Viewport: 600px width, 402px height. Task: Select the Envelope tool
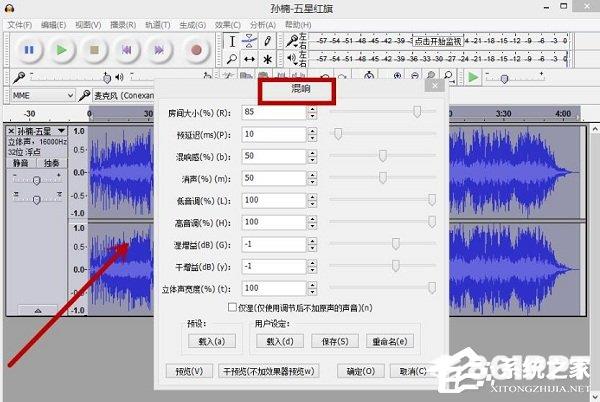click(249, 41)
